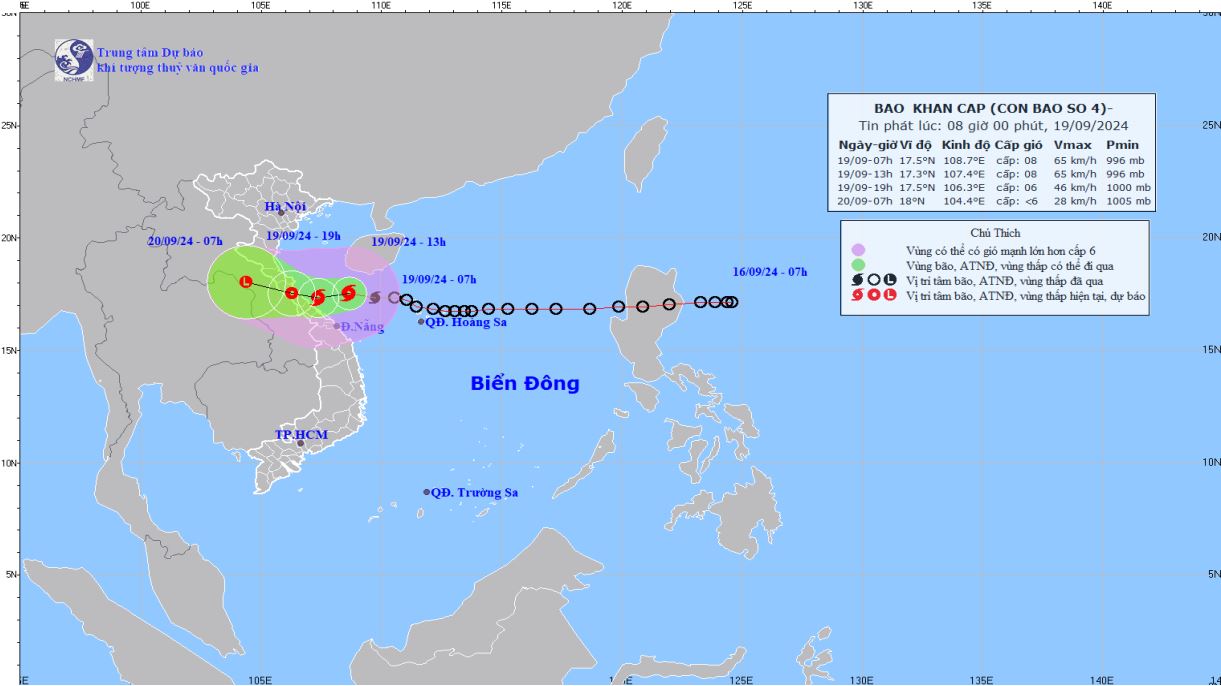The image size is (1221, 686).
Task: Click the Ngày-giờ column header
Action: [x=867, y=145]
